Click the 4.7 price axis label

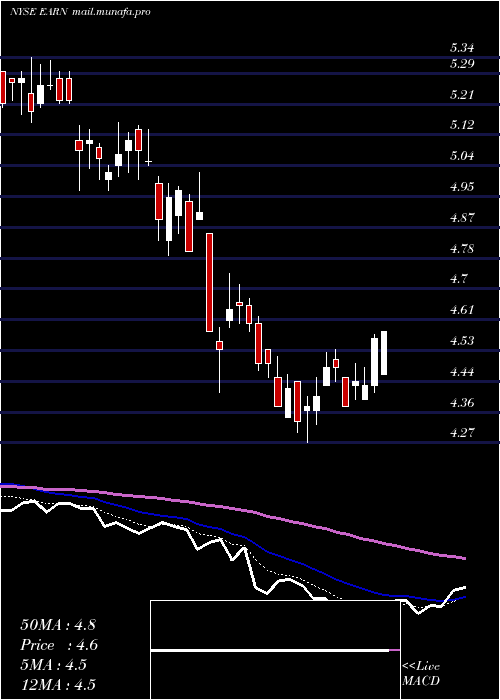coord(458,279)
